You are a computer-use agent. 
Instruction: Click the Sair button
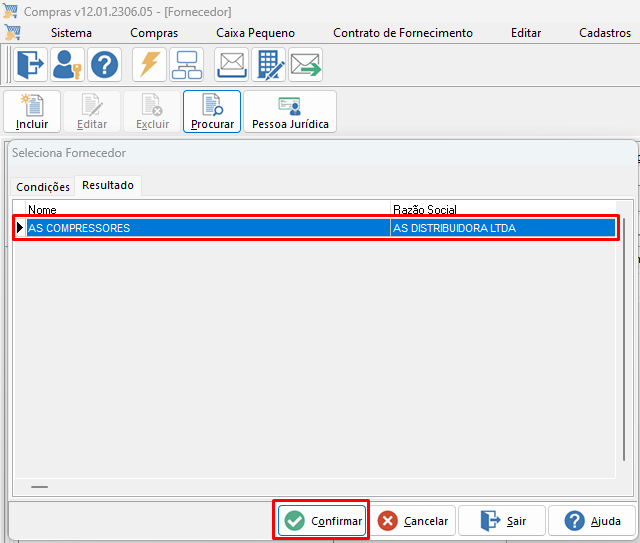[502, 521]
